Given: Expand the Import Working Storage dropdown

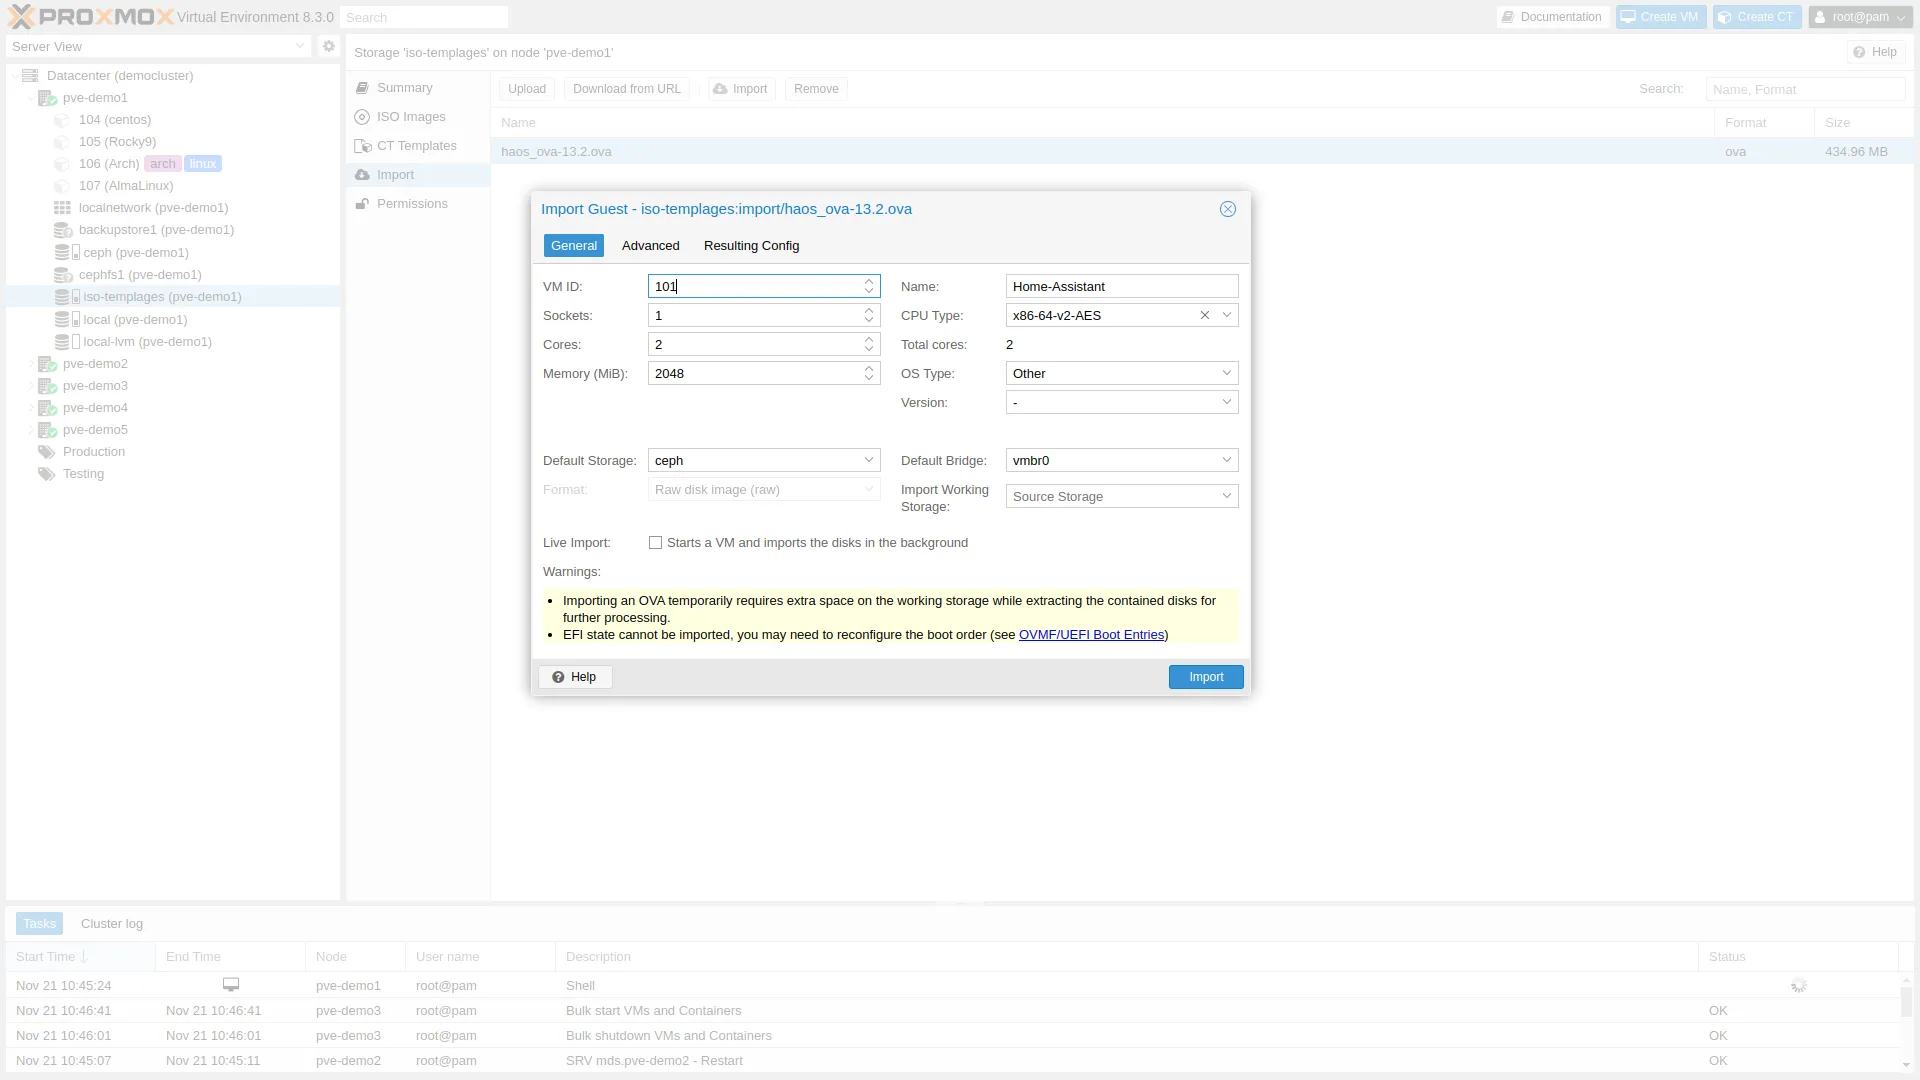Looking at the screenshot, I should click(1226, 496).
